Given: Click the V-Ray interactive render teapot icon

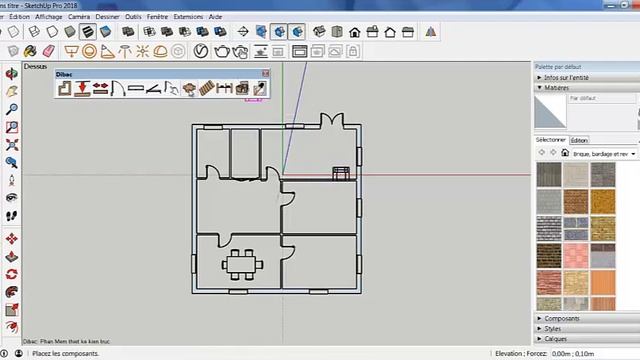Looking at the screenshot, I should [240, 52].
